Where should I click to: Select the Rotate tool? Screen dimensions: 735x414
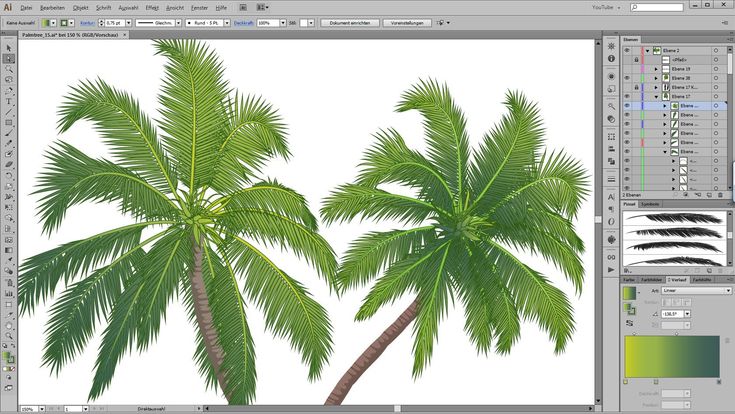tap(9, 176)
